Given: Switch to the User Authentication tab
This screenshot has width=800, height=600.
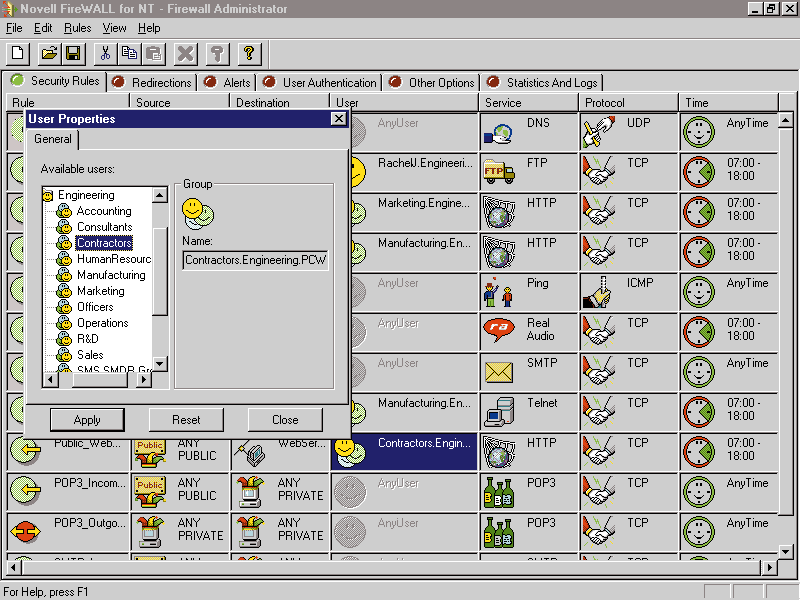Looking at the screenshot, I should tap(320, 83).
